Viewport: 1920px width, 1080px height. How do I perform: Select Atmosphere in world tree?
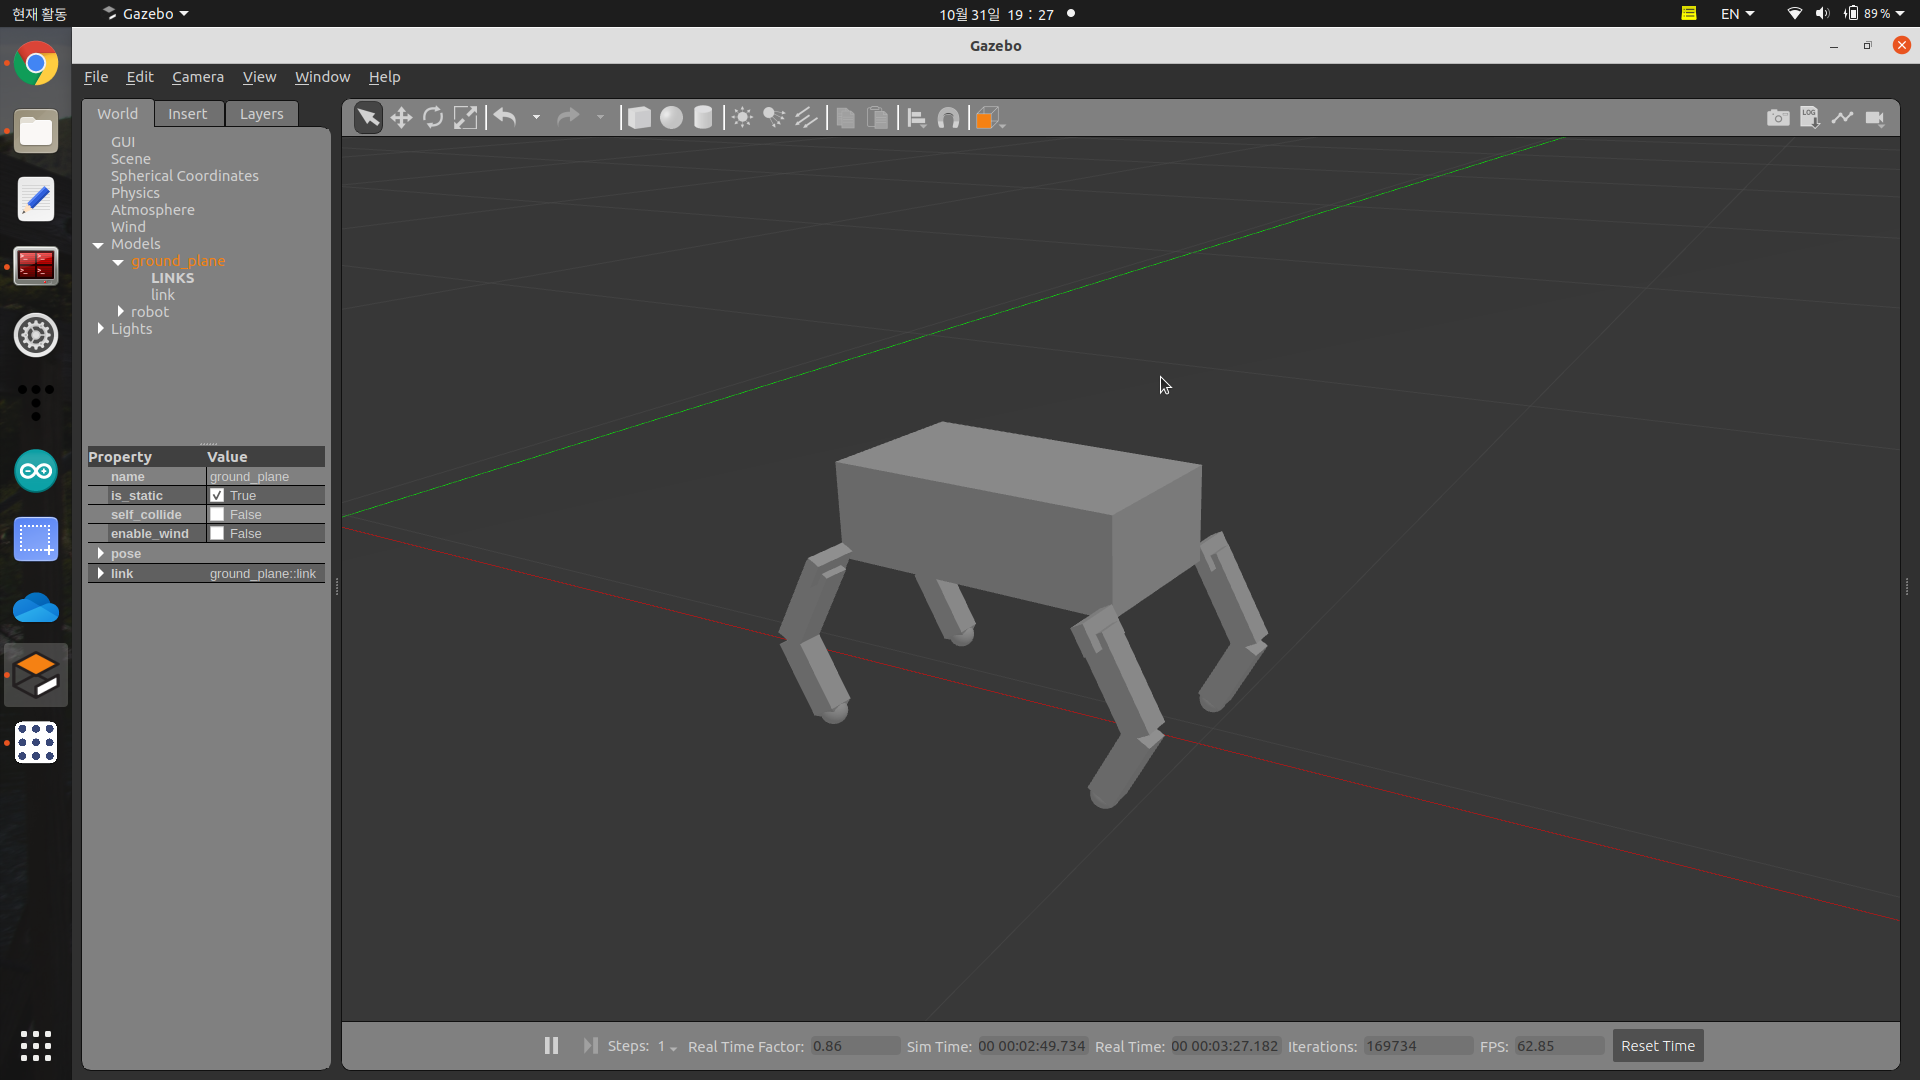coord(153,210)
